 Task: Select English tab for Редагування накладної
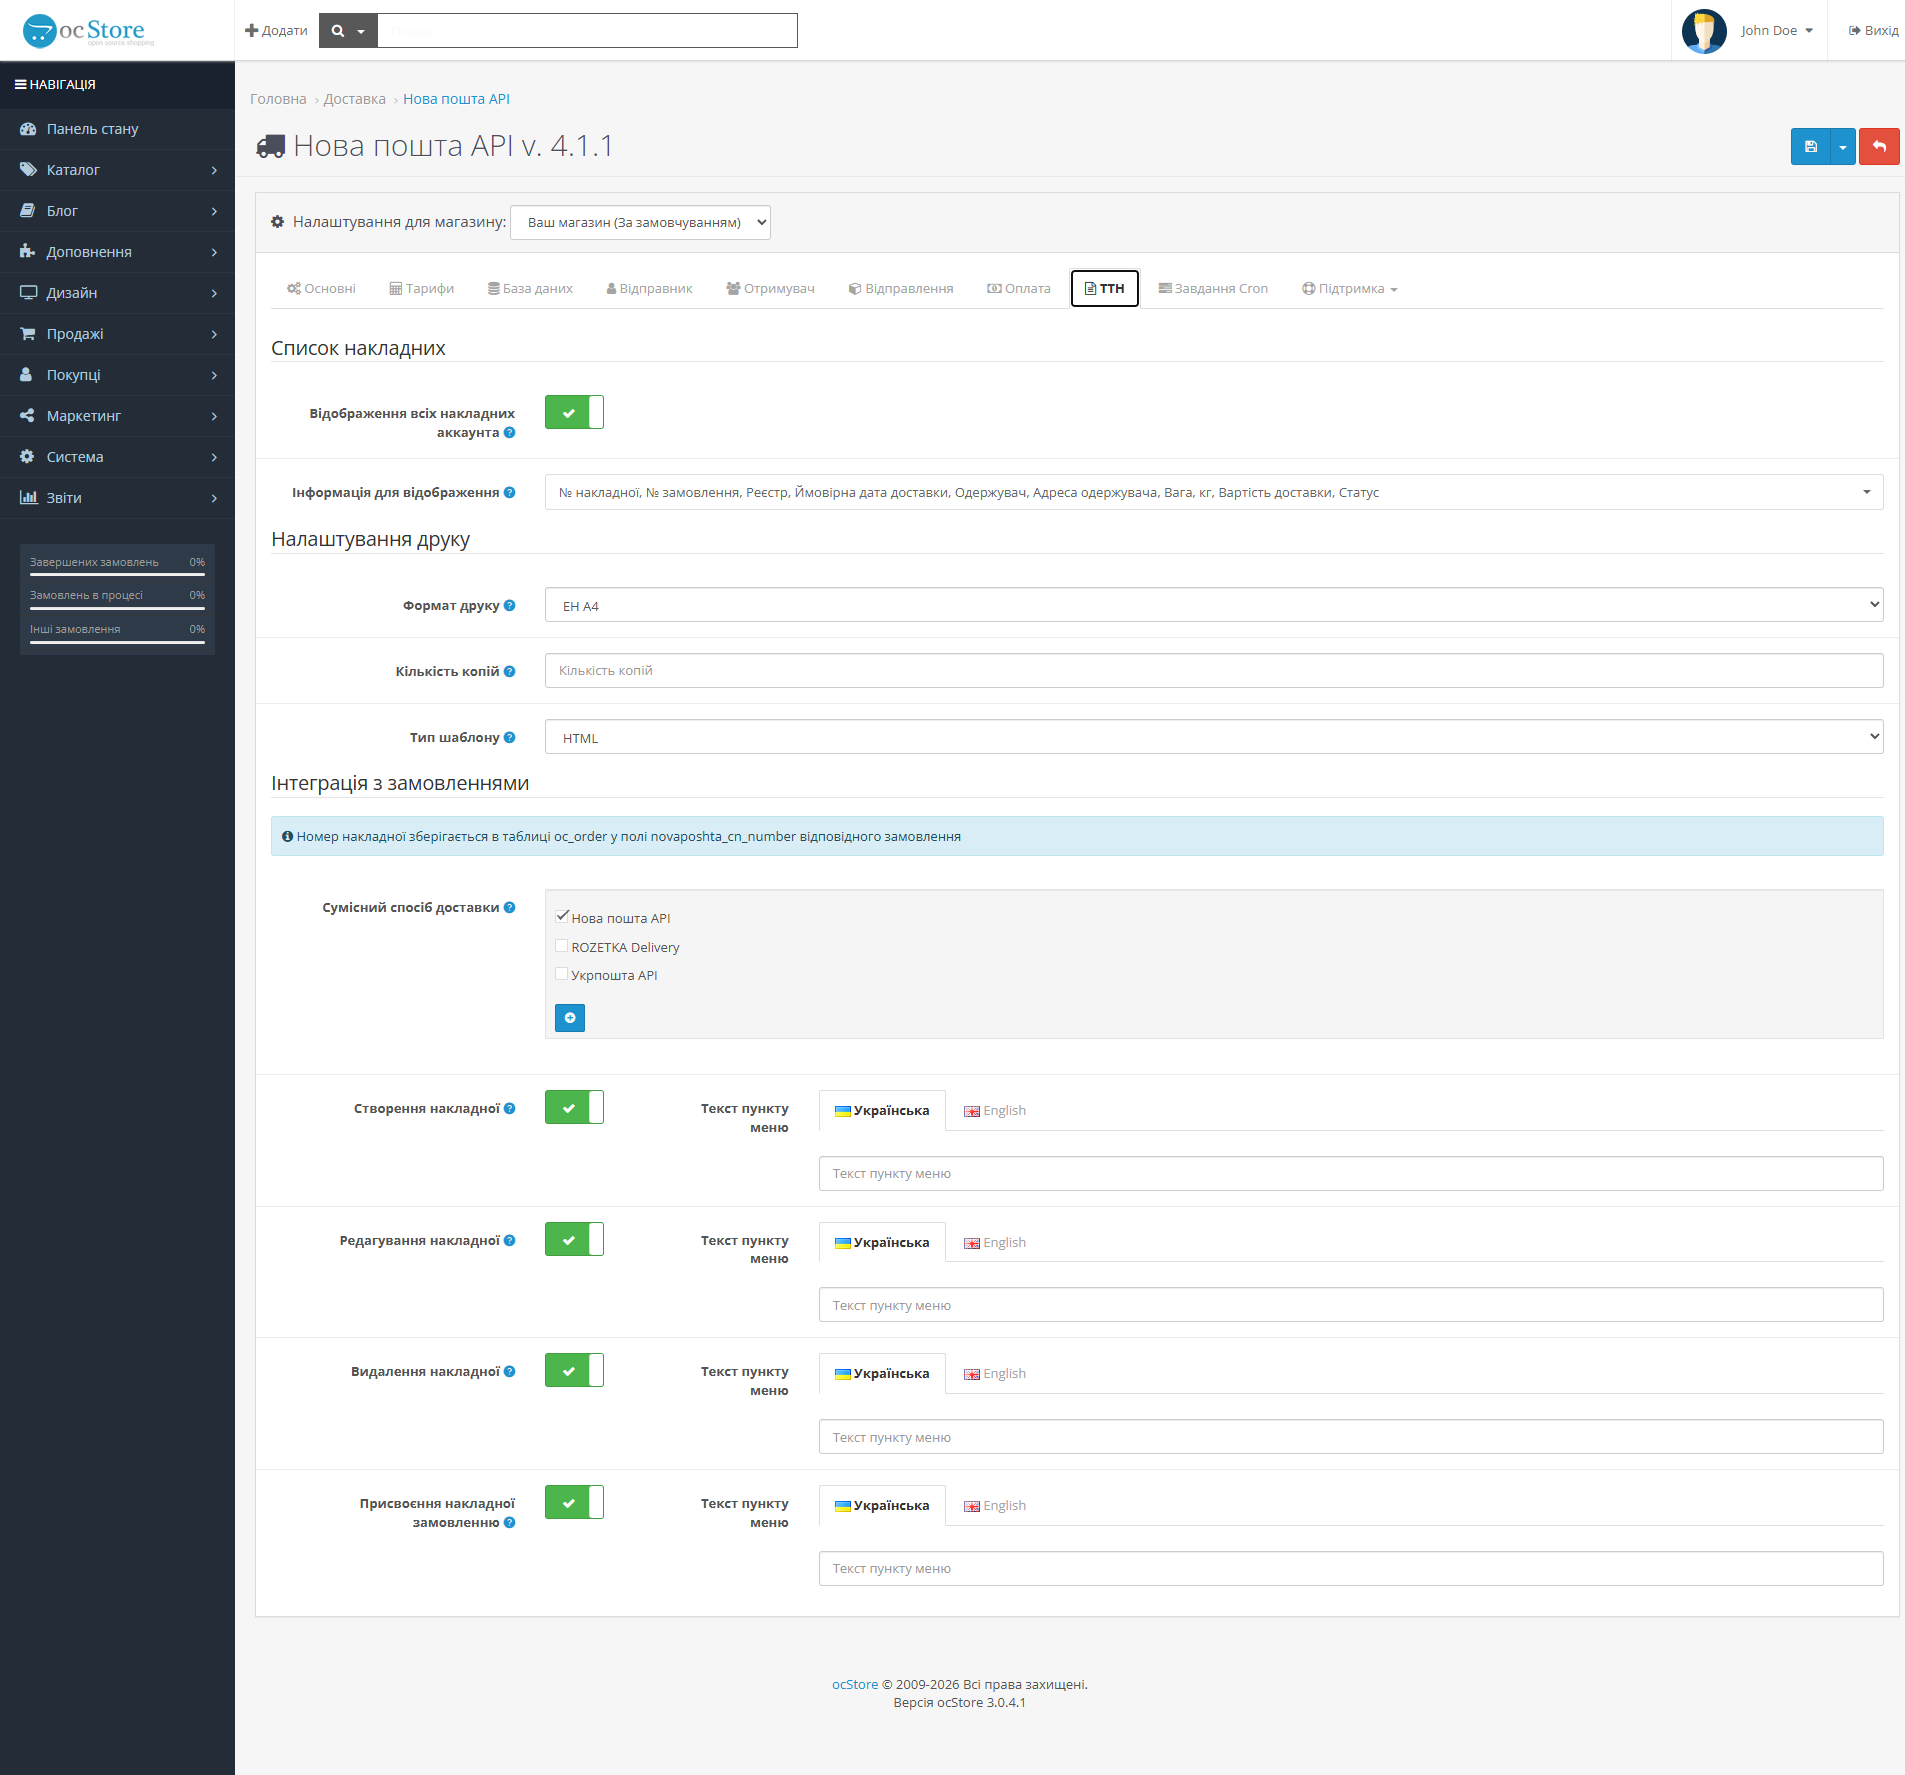pyautogui.click(x=995, y=1243)
